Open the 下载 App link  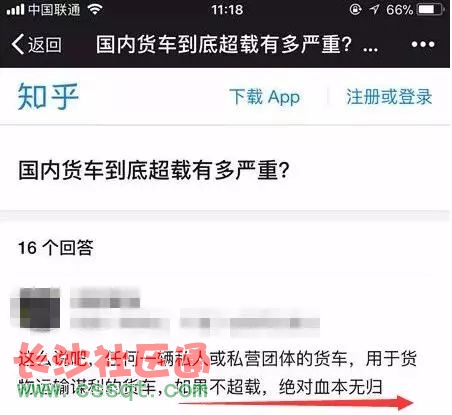(265, 97)
